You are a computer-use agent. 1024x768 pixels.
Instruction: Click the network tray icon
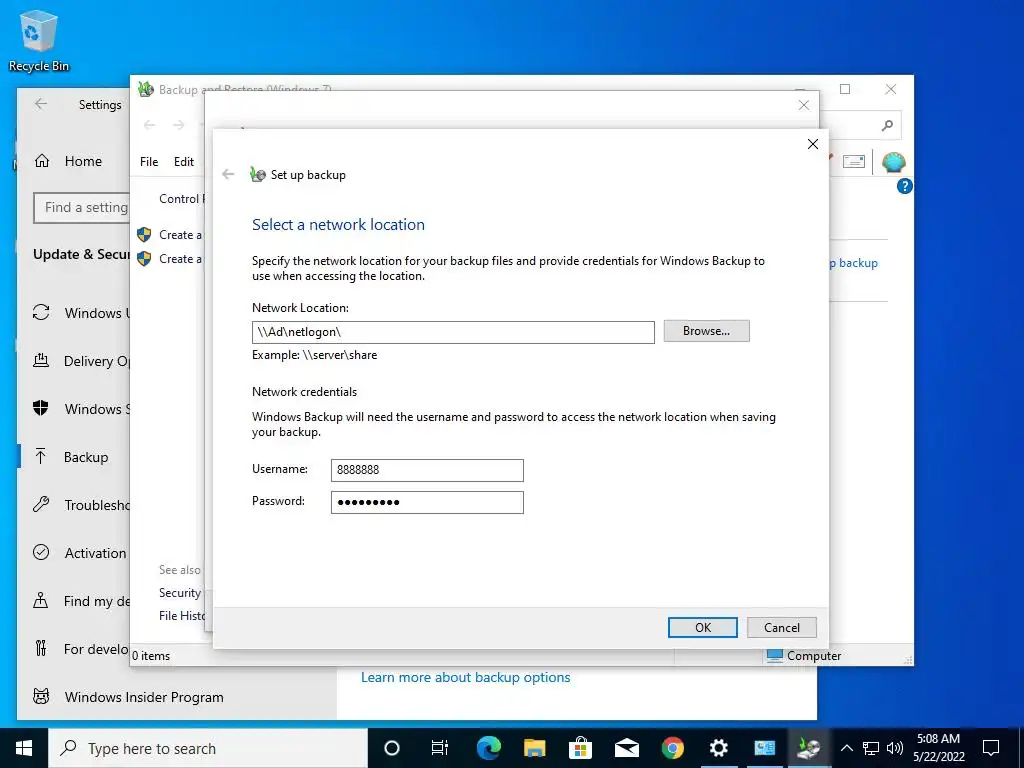pos(871,748)
